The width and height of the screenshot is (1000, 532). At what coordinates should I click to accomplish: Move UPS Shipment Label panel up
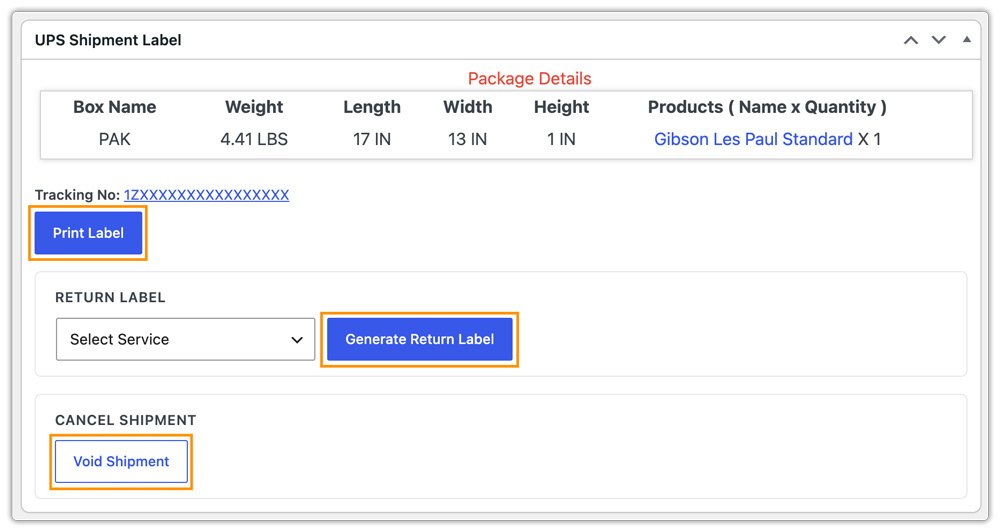pos(911,40)
